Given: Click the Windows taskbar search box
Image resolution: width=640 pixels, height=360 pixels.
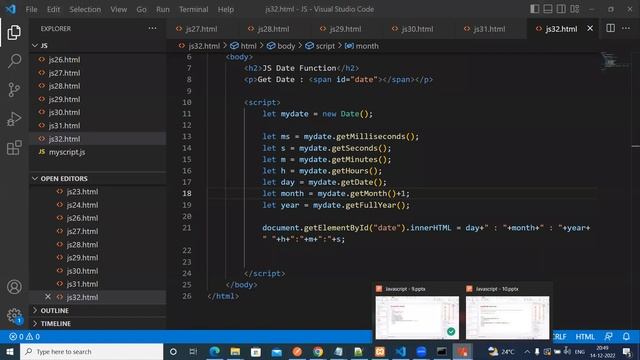Looking at the screenshot, I should [91, 351].
